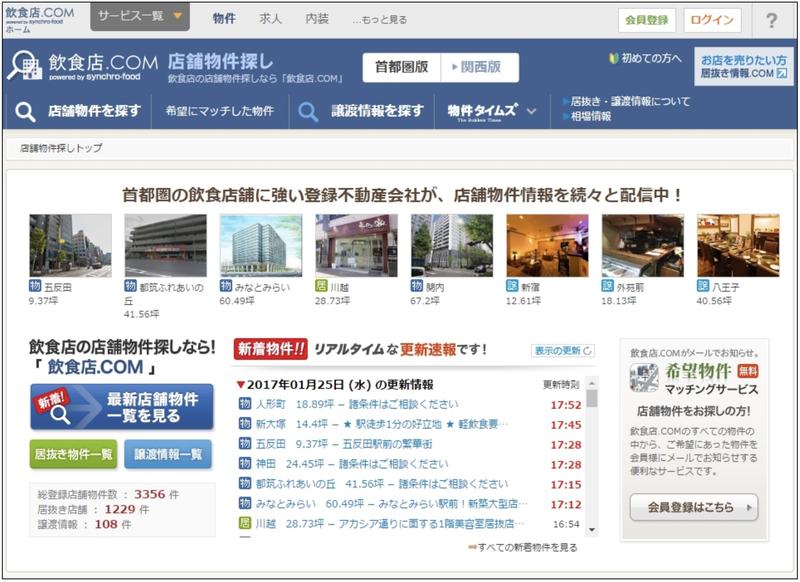Screen dimensions: 800x582
Task: Click the 店舗物件探しトップ breadcrumb
Action: pos(61,148)
